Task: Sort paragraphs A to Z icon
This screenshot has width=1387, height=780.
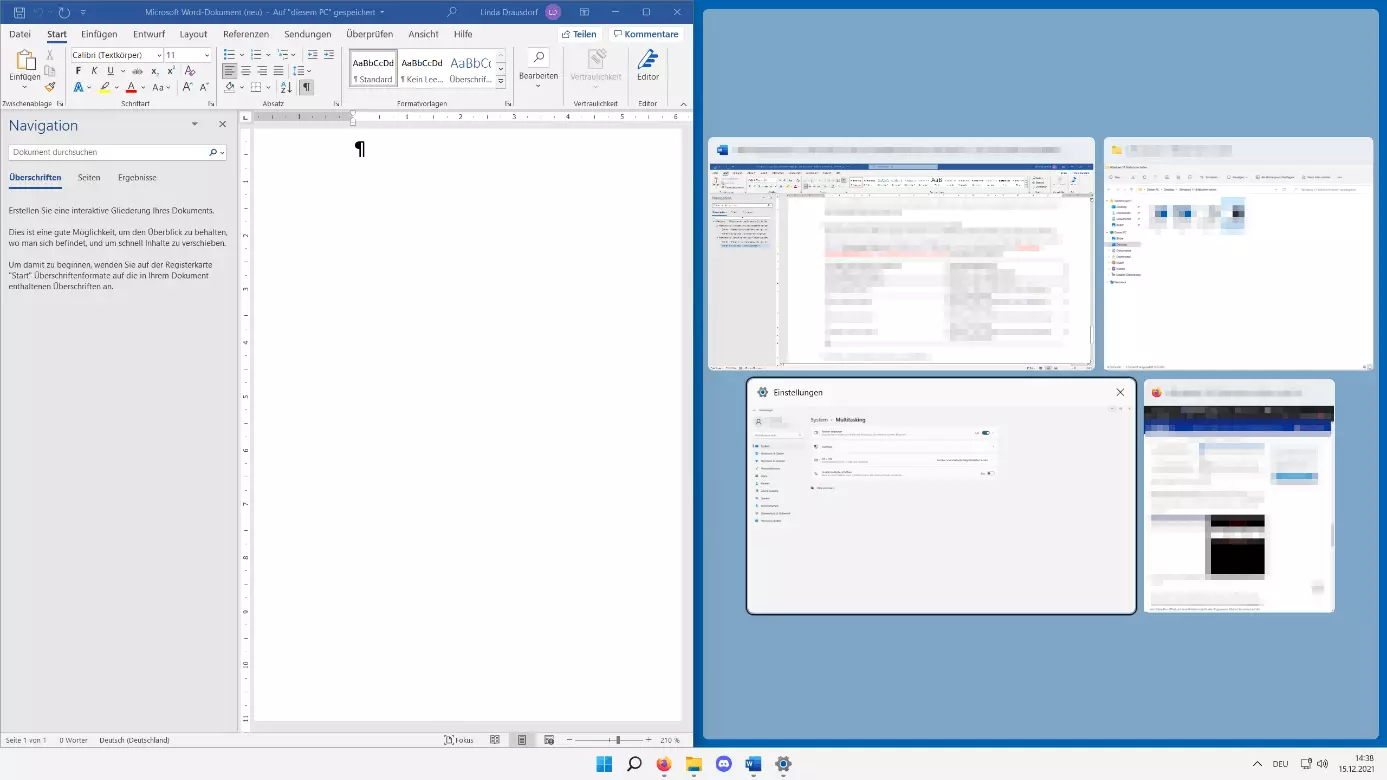Action: (287, 87)
